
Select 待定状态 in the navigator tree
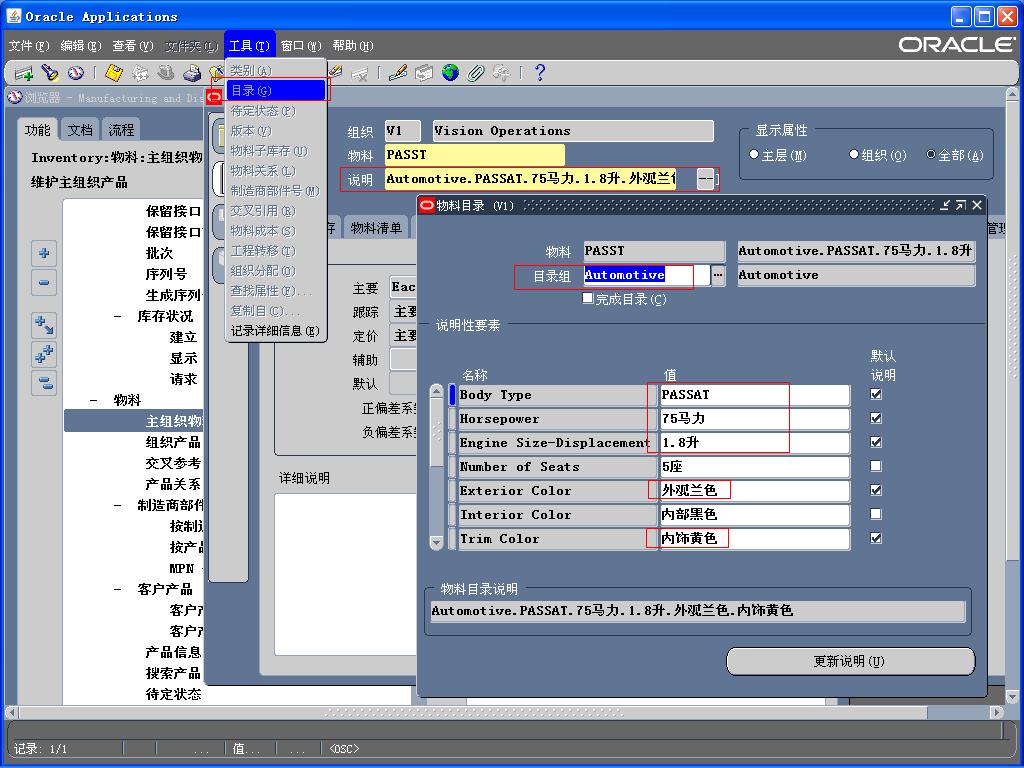(173, 694)
